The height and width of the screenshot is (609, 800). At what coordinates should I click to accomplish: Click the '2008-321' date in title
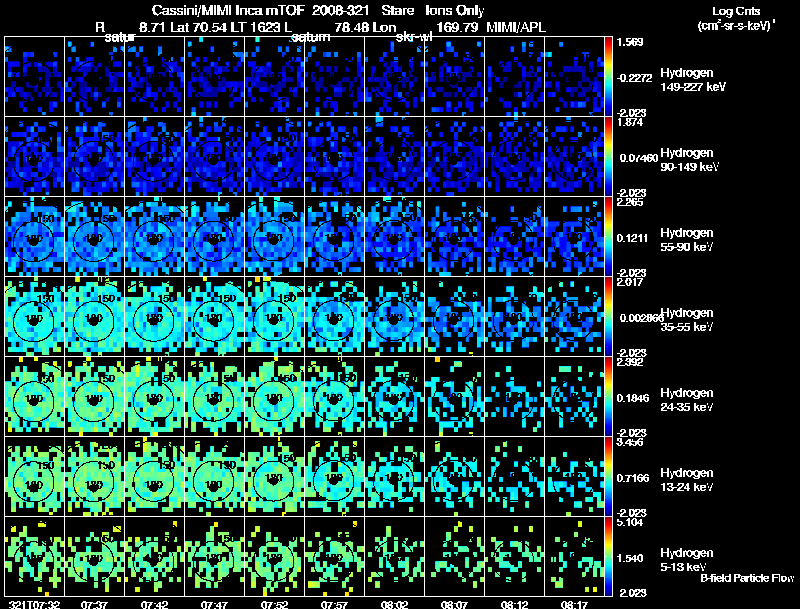(339, 10)
